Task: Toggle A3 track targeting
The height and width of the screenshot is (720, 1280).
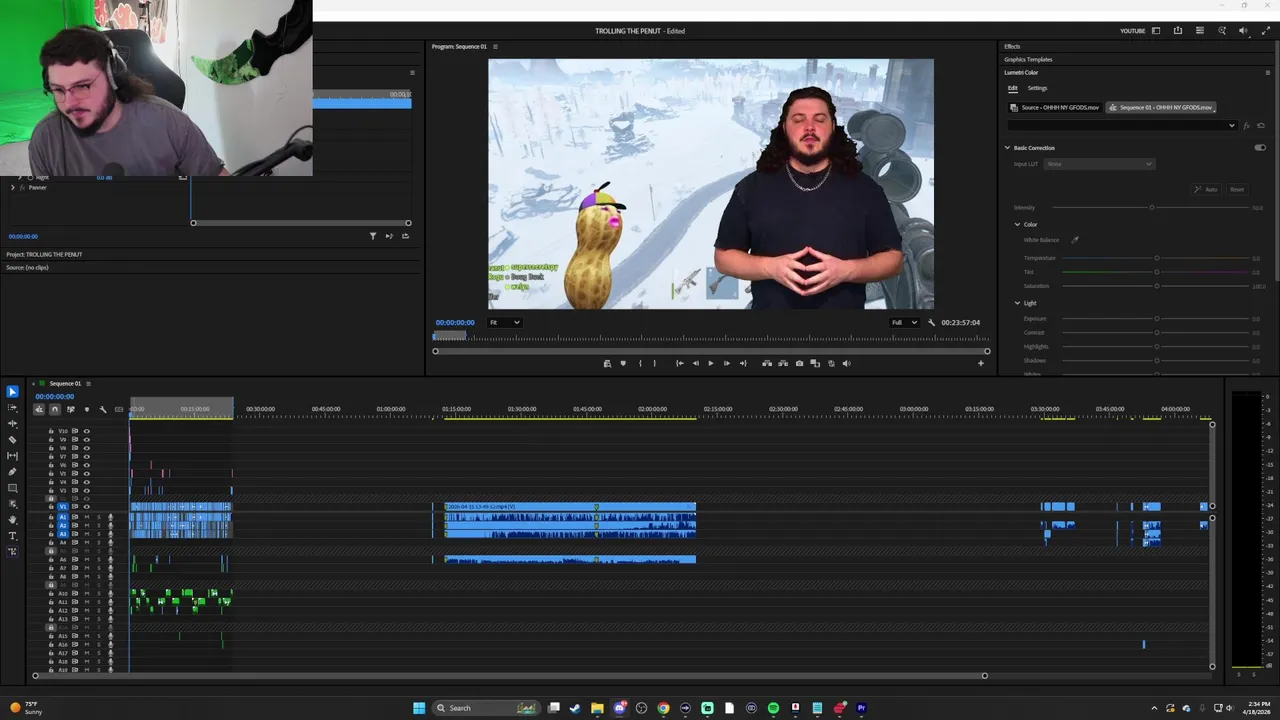Action: coord(63,534)
